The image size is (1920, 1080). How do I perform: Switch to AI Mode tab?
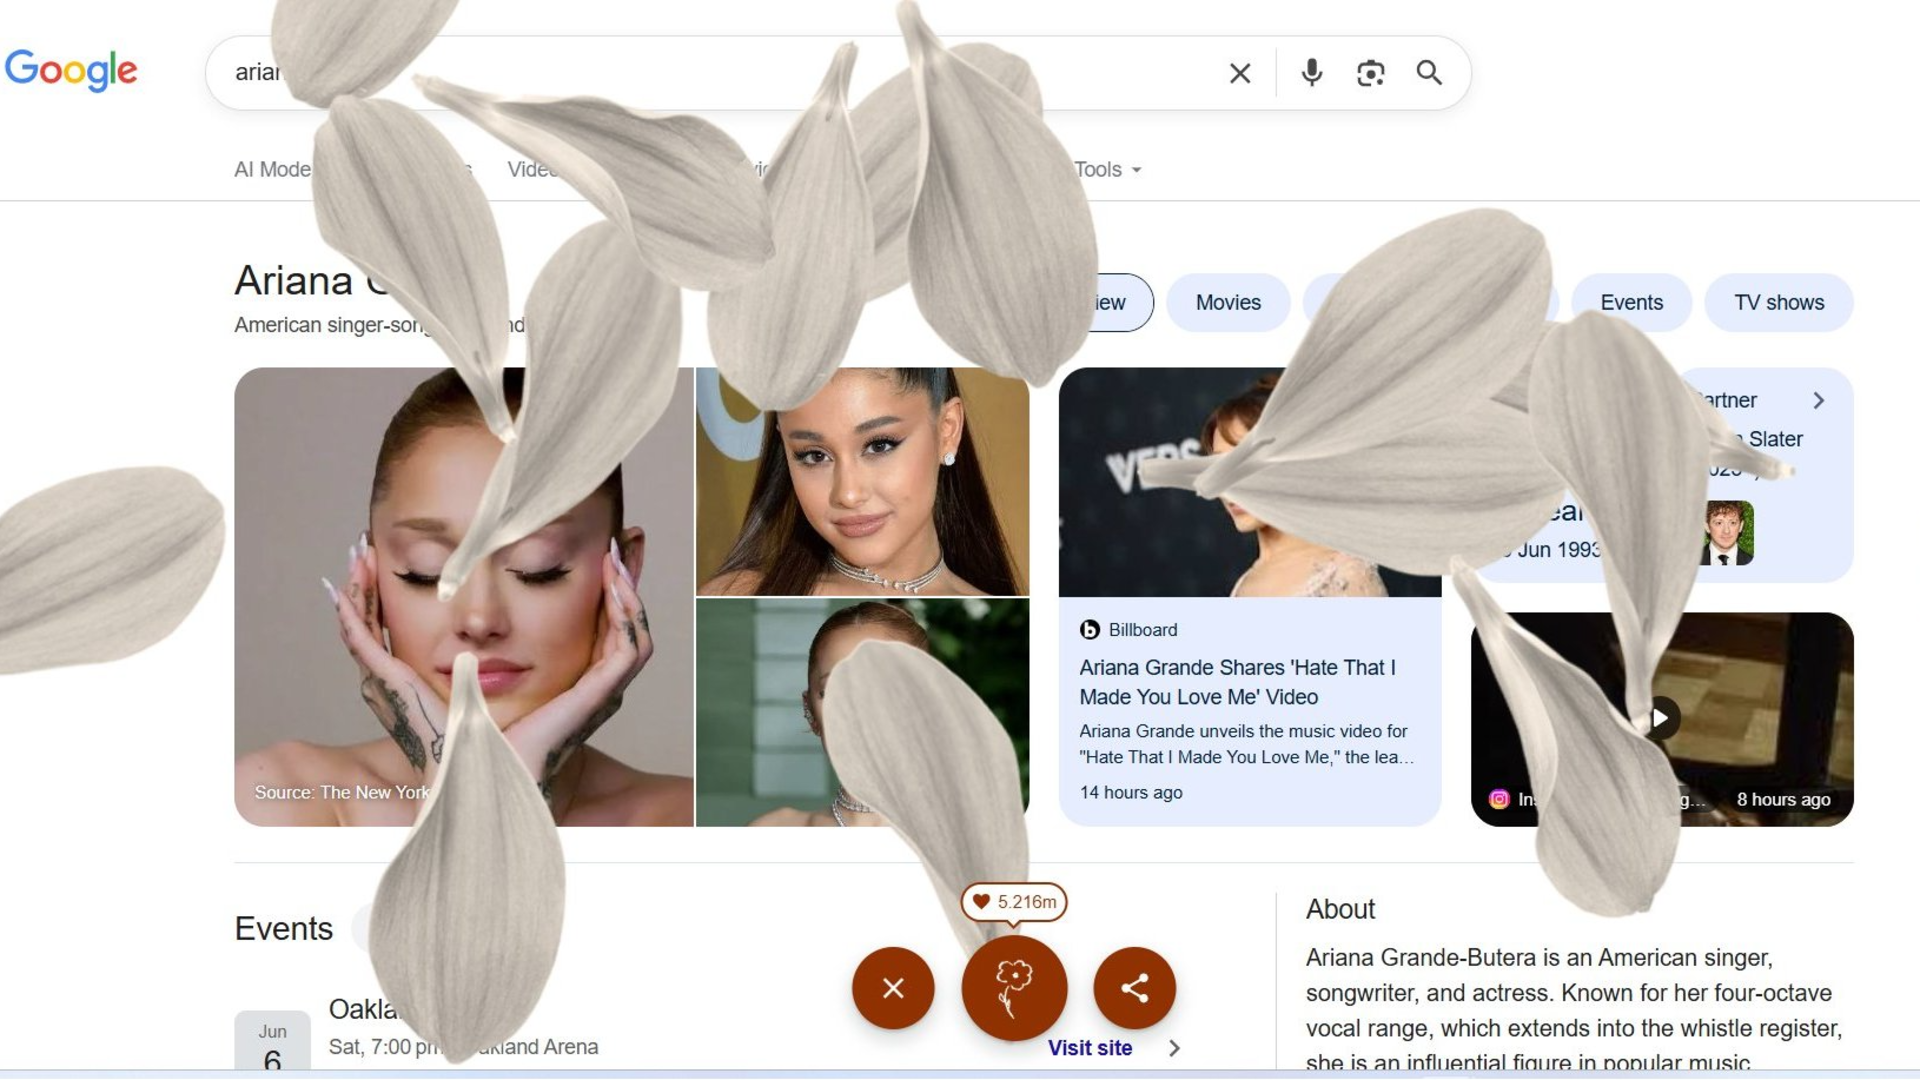point(272,170)
